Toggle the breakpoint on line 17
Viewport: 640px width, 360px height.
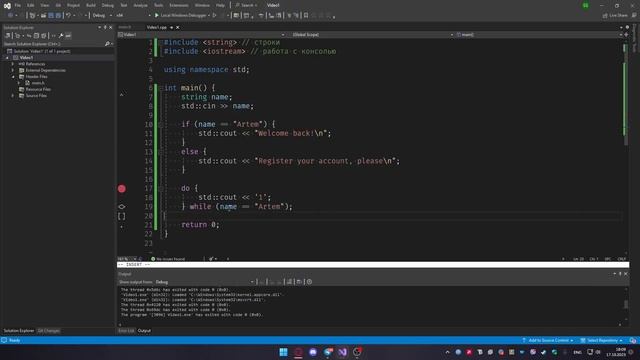point(122,189)
